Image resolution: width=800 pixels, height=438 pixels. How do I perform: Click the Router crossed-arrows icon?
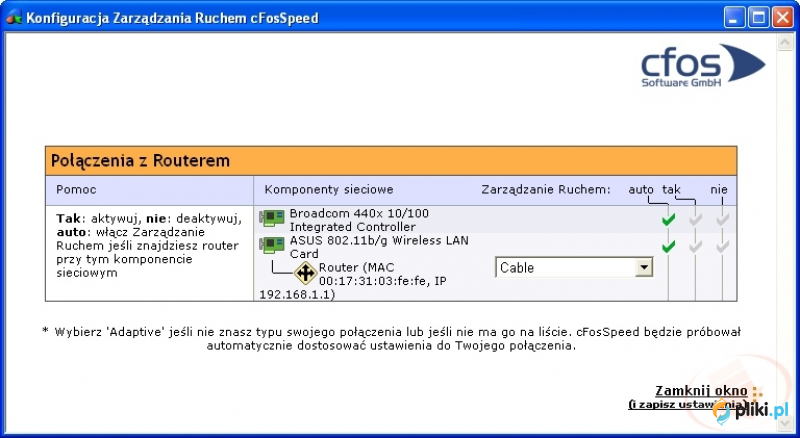[x=305, y=273]
